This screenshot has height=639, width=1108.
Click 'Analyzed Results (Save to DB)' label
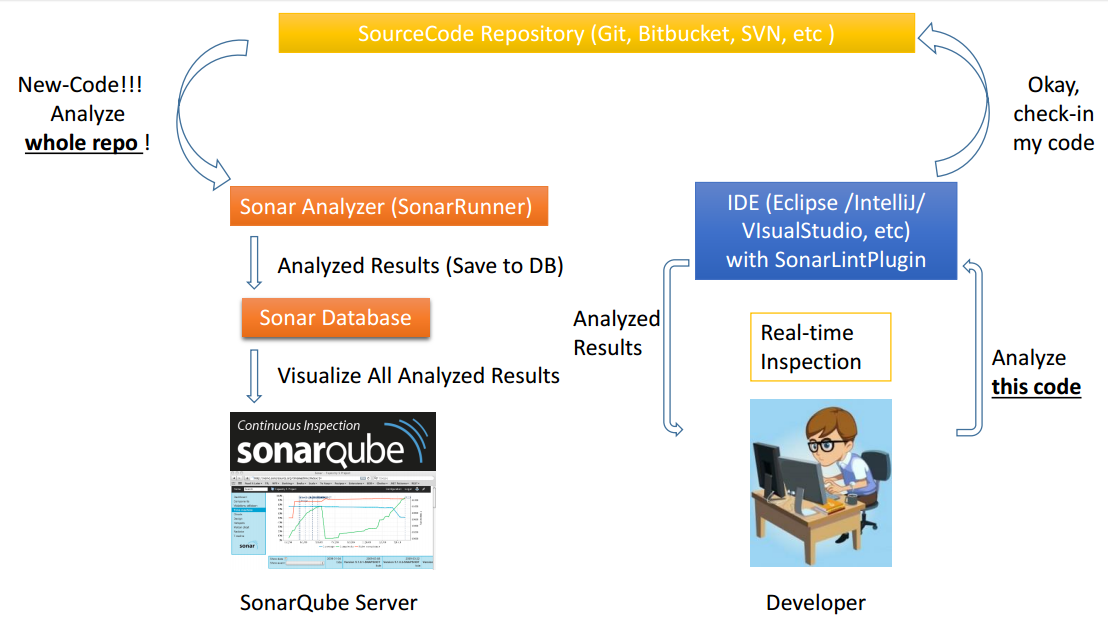tap(420, 266)
